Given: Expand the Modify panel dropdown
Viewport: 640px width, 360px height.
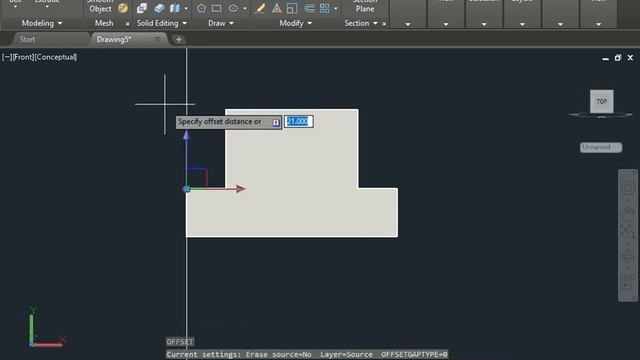Looking at the screenshot, I should tap(309, 23).
